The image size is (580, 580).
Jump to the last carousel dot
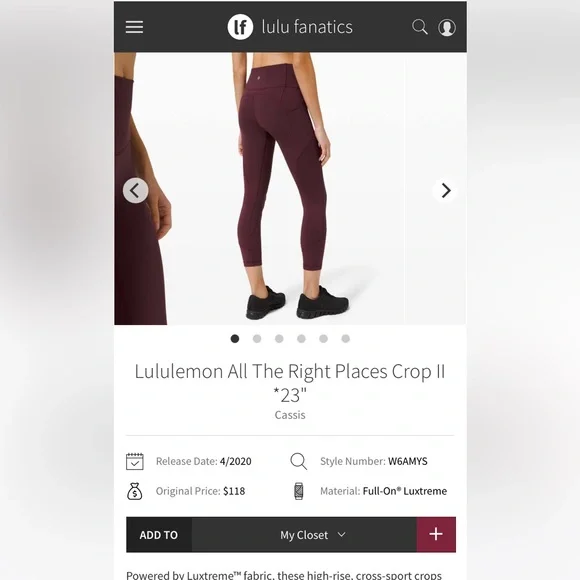click(x=345, y=338)
